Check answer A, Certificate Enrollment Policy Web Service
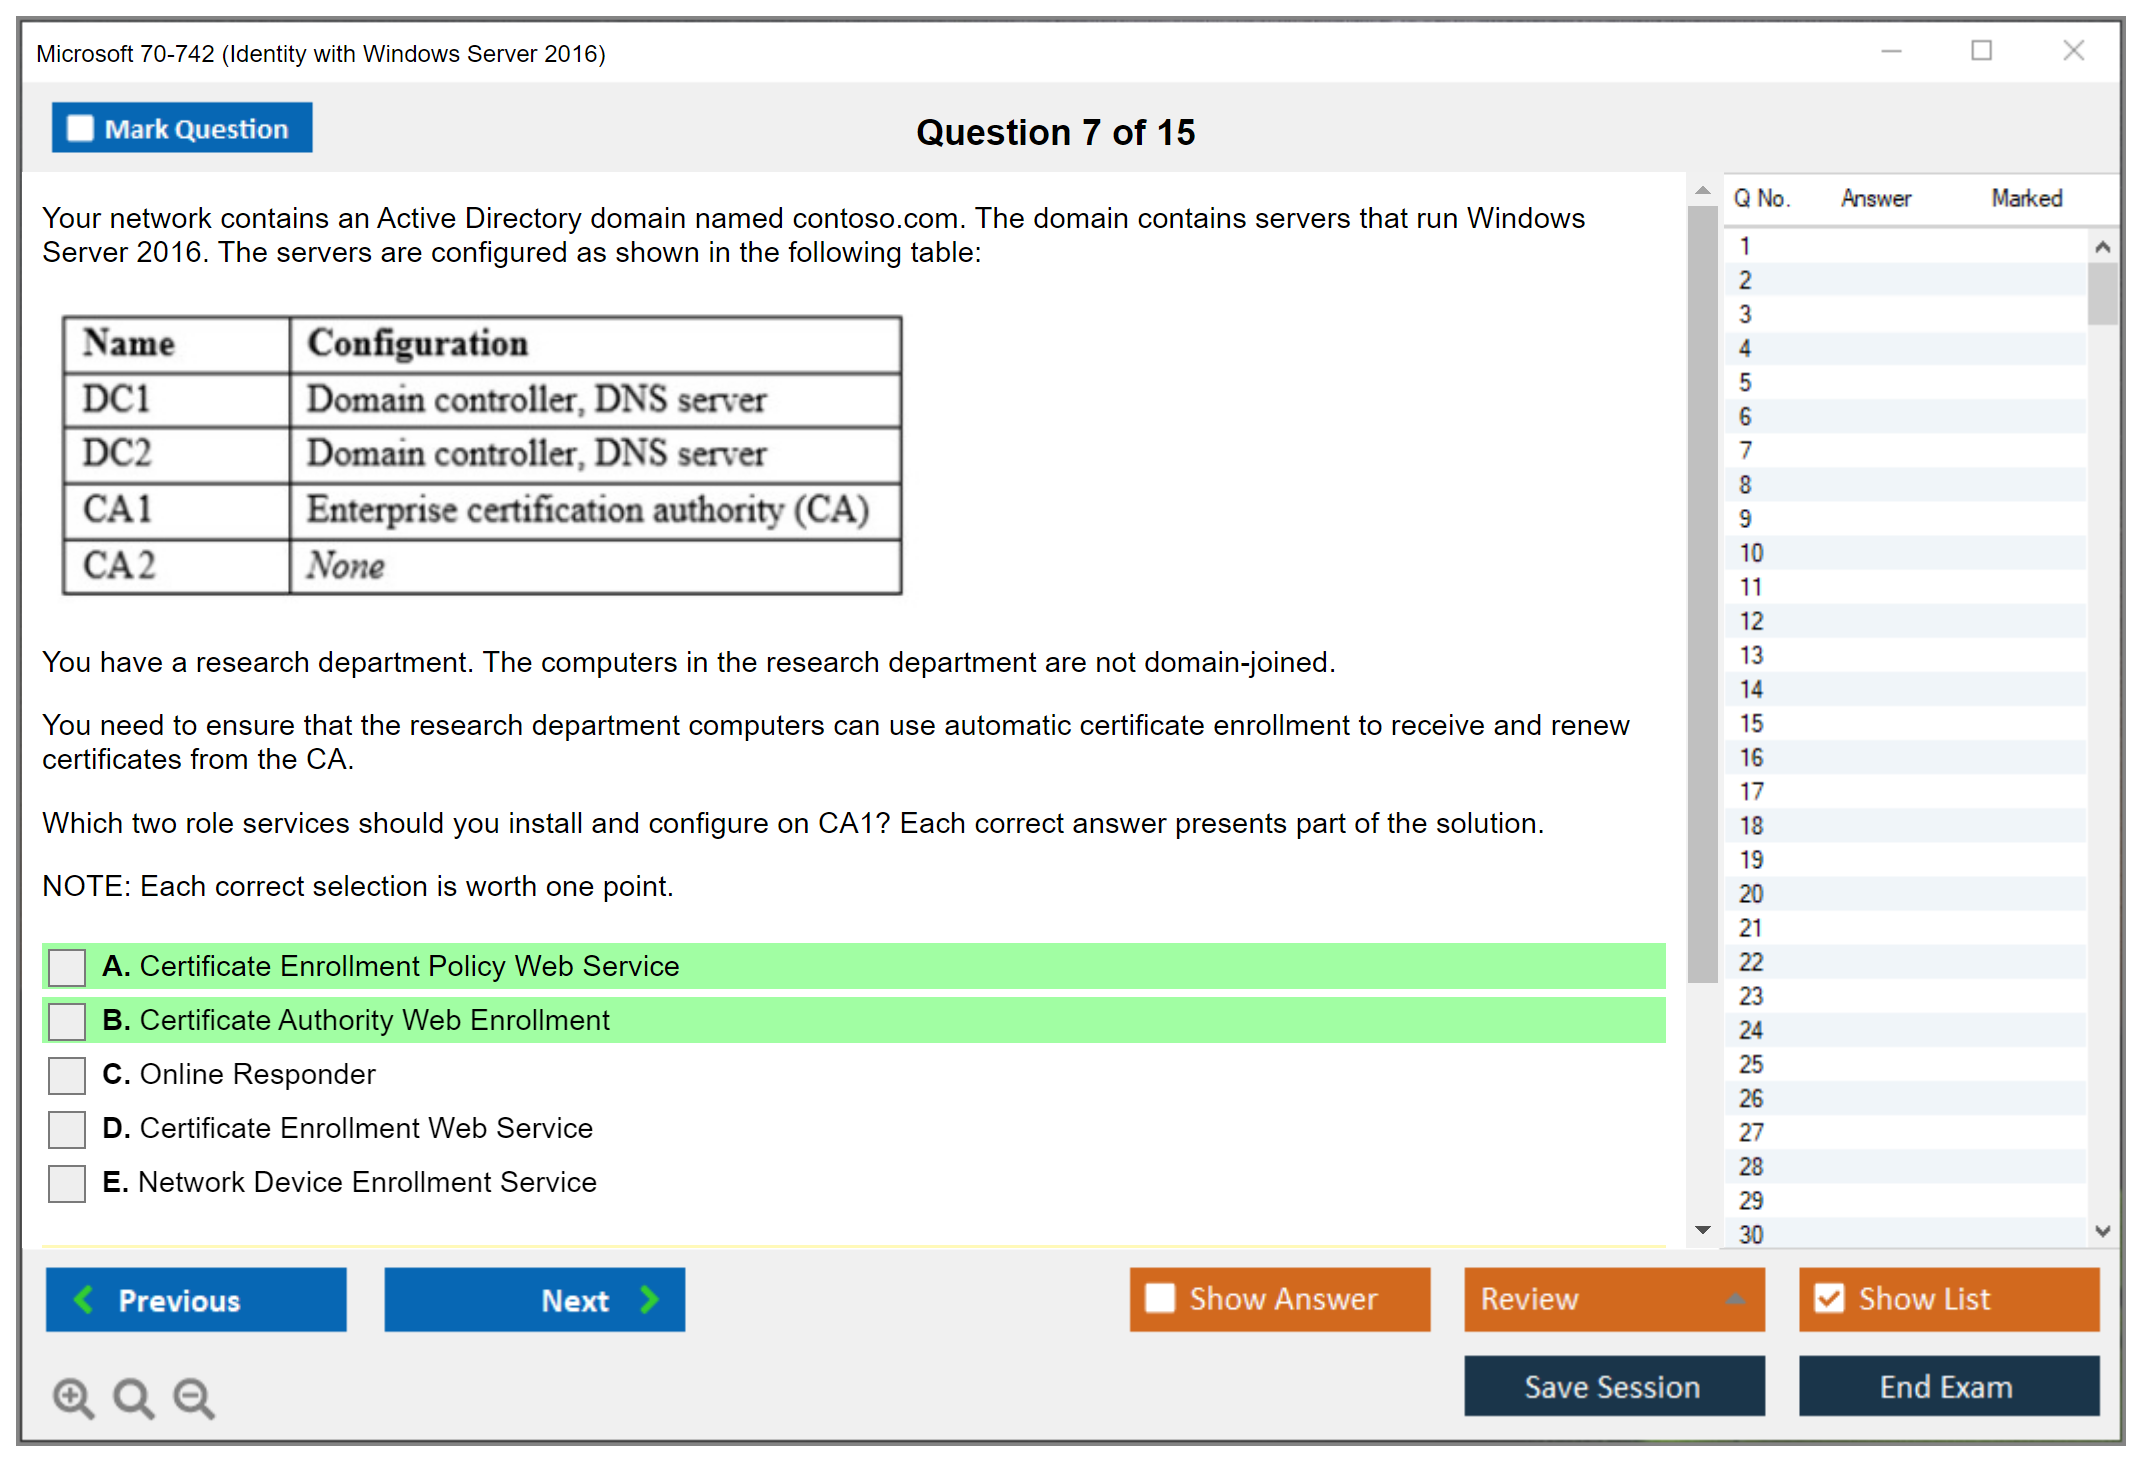 click(67, 967)
